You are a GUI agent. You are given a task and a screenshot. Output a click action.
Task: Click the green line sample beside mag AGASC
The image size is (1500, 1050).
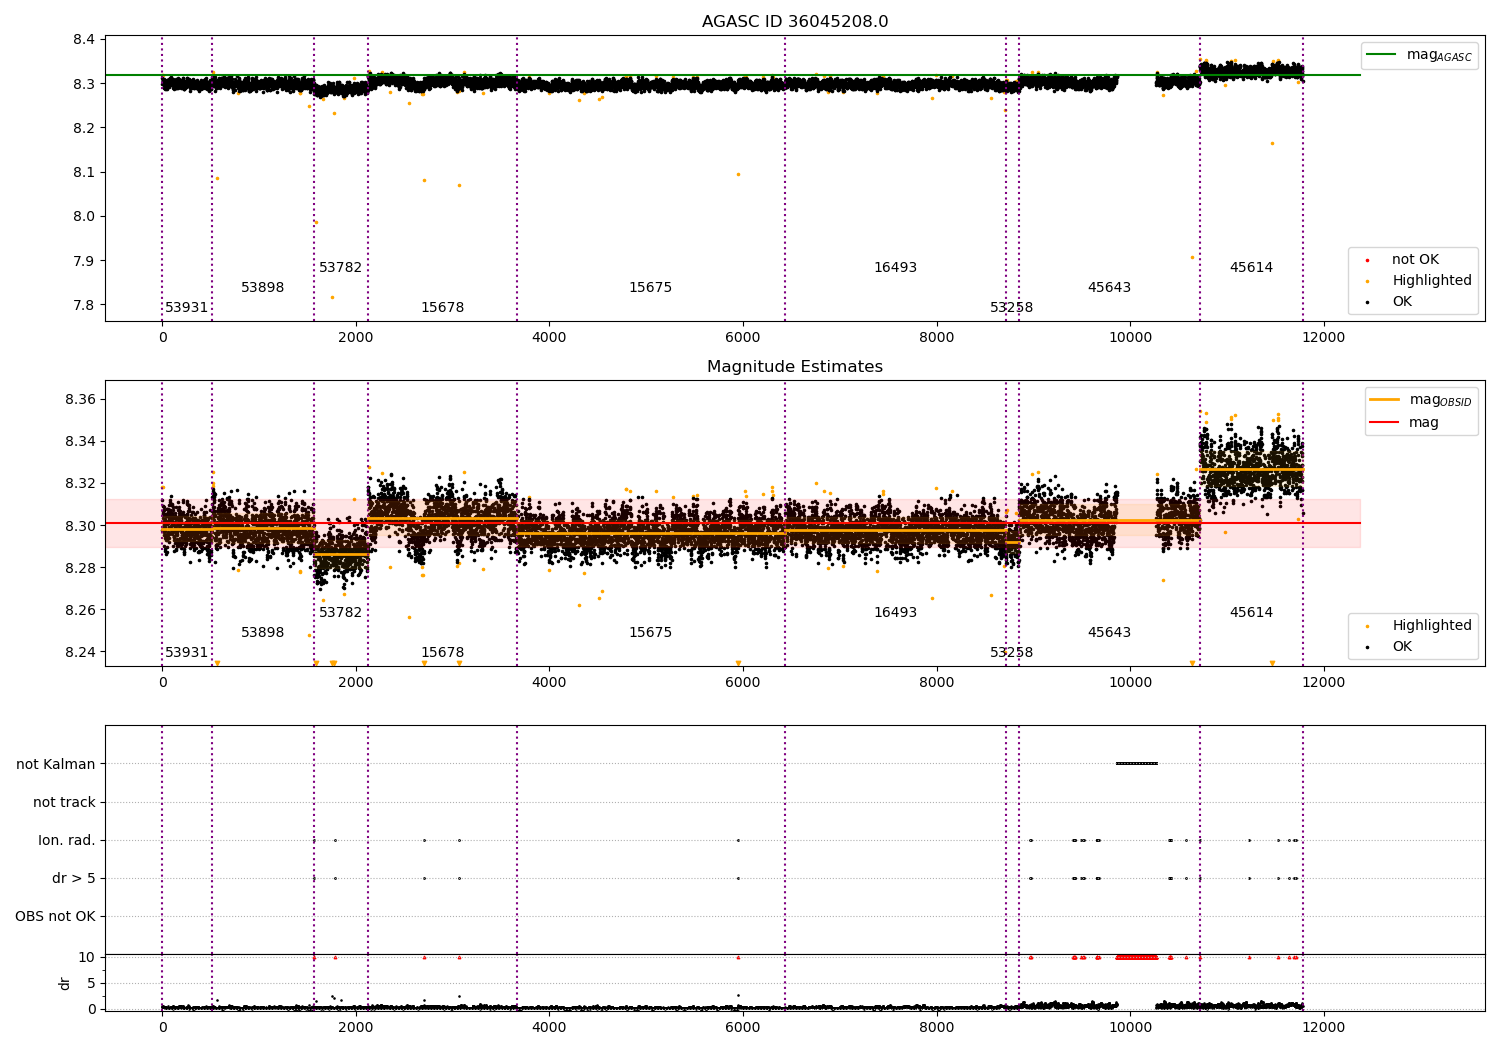tap(1382, 55)
